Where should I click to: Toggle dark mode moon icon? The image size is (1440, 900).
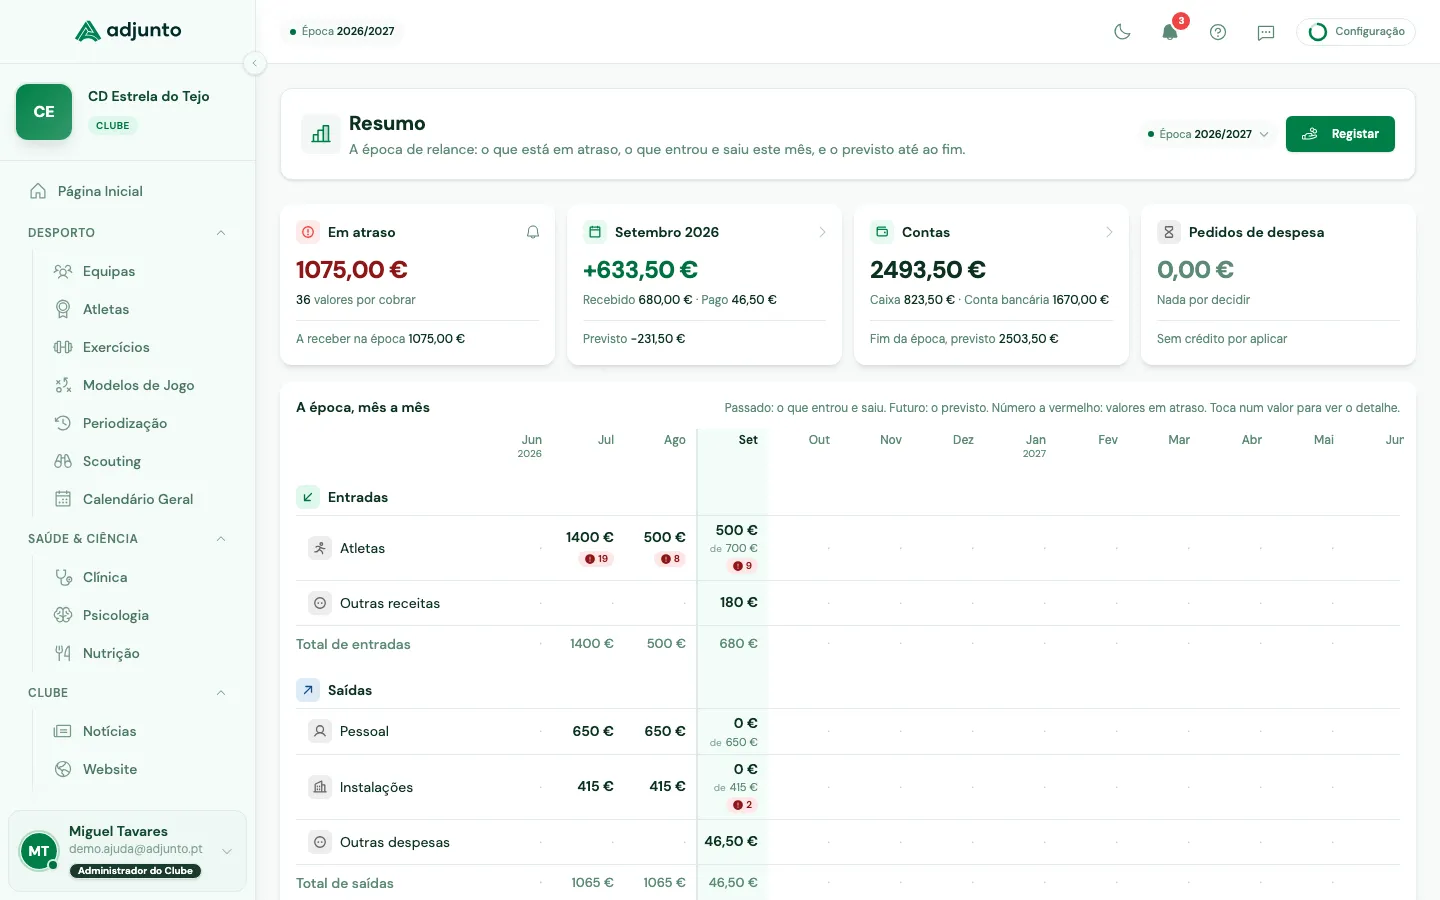tap(1122, 32)
